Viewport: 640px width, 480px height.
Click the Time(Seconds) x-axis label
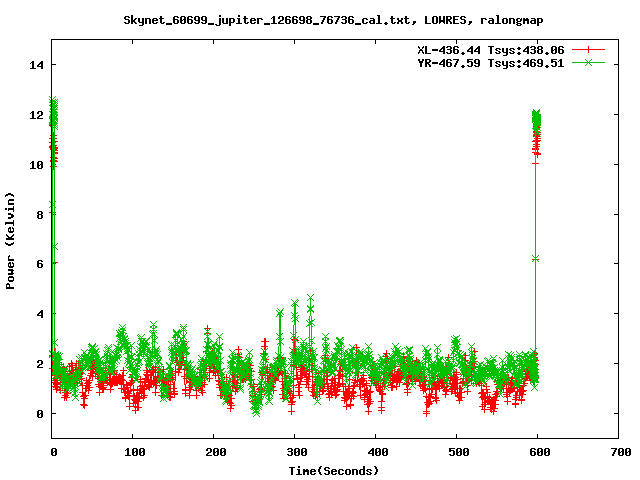pos(334,471)
